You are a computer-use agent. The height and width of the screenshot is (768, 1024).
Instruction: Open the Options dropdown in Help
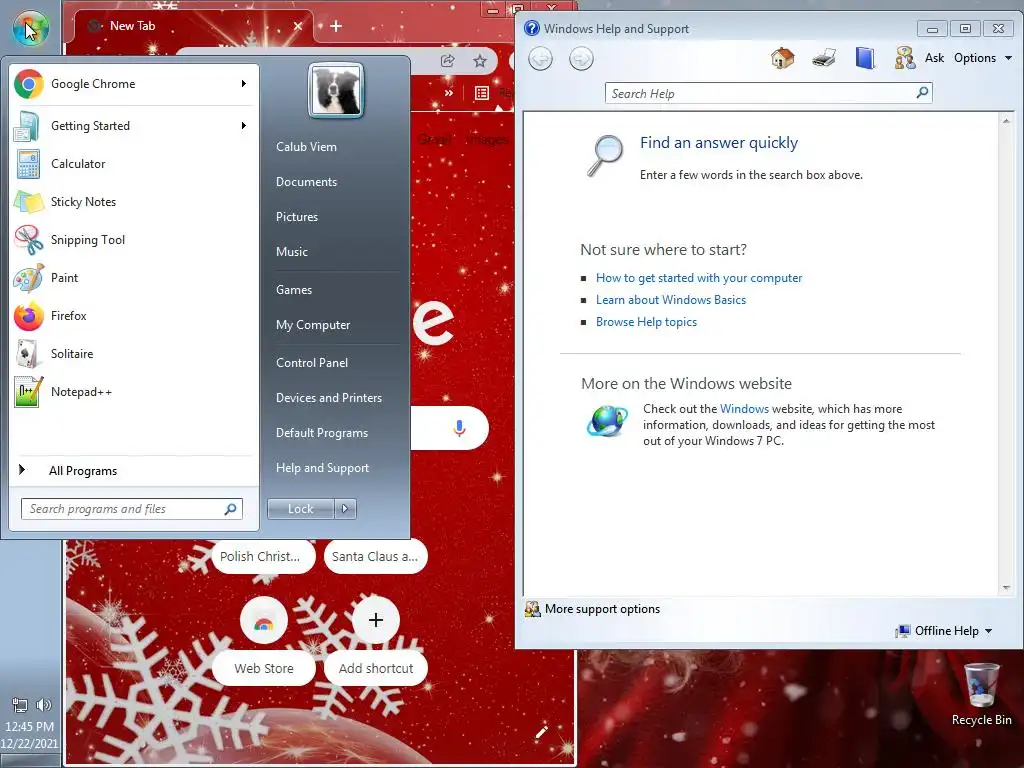tap(982, 57)
